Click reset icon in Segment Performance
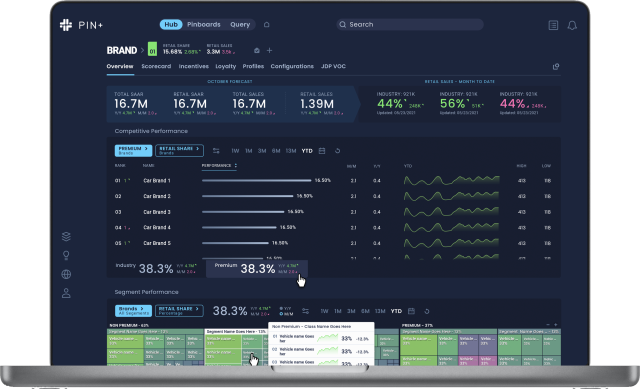 427,311
